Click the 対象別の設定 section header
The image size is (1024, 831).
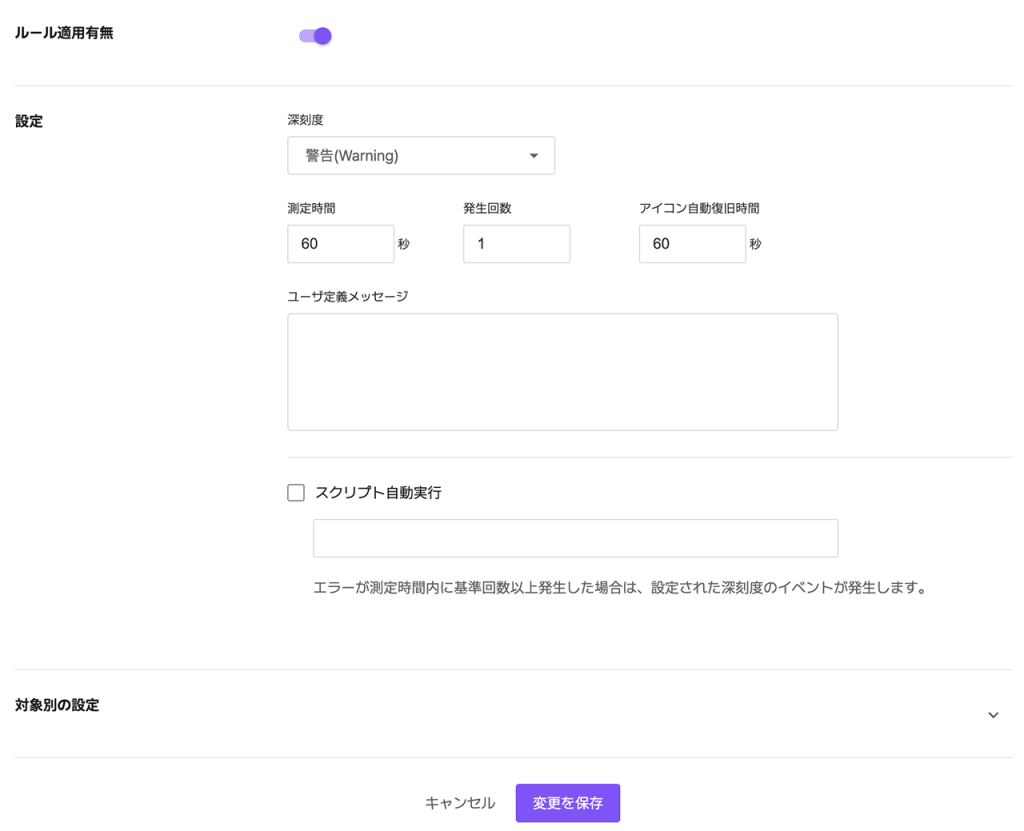[x=57, y=705]
